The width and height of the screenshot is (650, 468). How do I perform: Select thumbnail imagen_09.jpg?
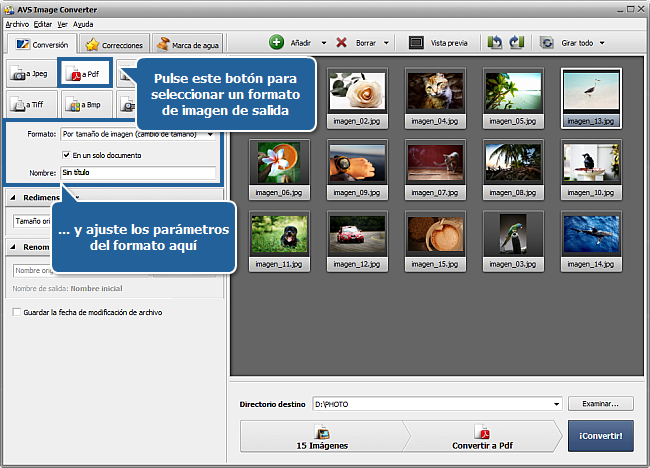click(357, 170)
